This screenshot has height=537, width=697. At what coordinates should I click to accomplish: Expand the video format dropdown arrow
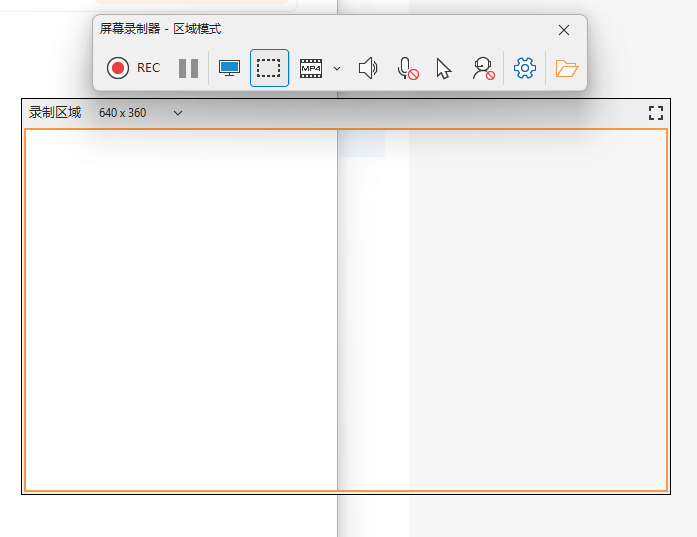337,68
